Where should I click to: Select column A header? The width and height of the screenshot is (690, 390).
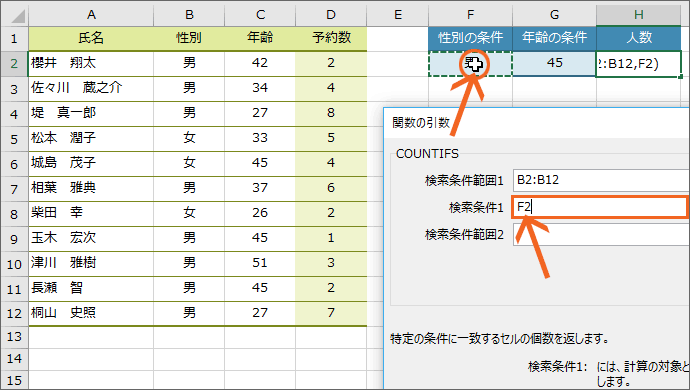(91, 15)
